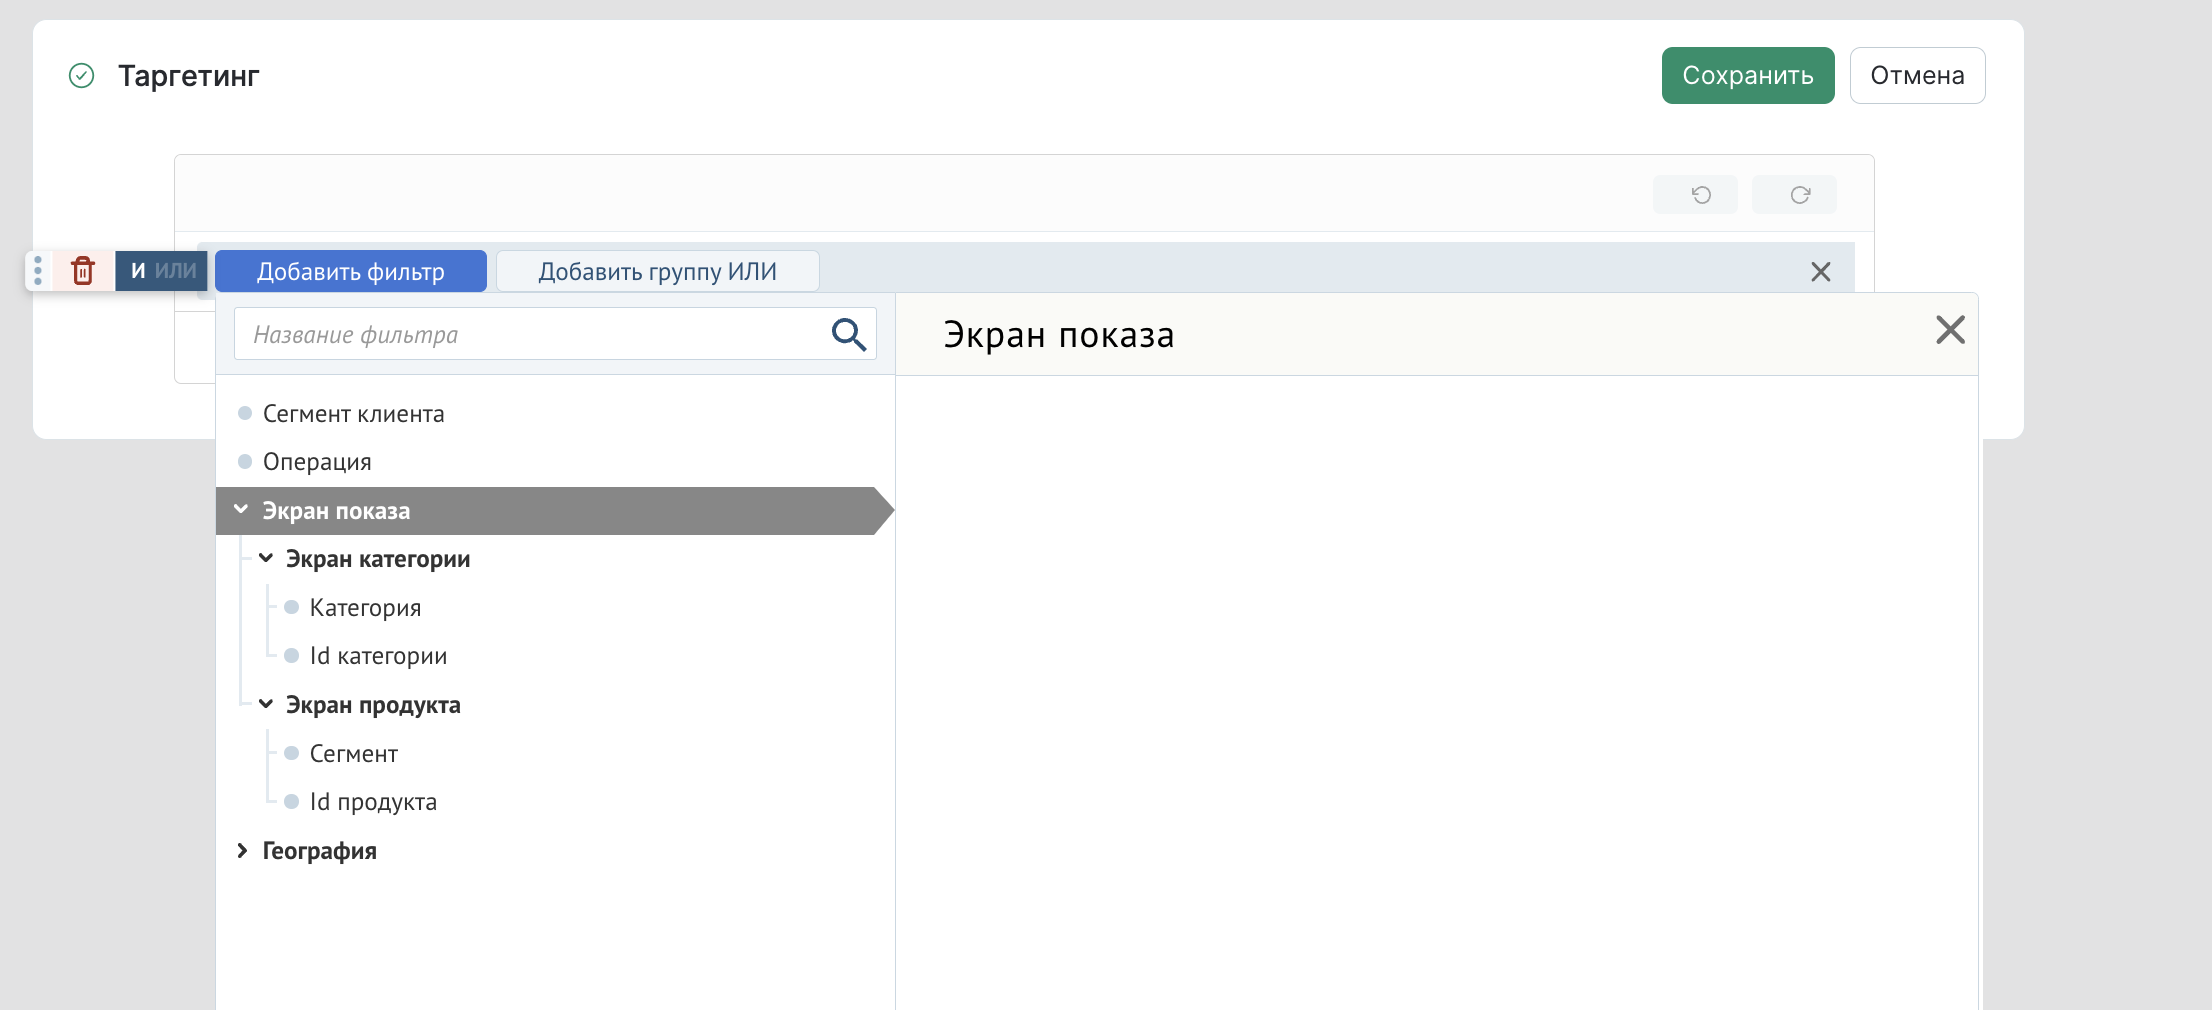The height and width of the screenshot is (1010, 2212).
Task: Select the Id продукта filter item
Action: coord(373,802)
